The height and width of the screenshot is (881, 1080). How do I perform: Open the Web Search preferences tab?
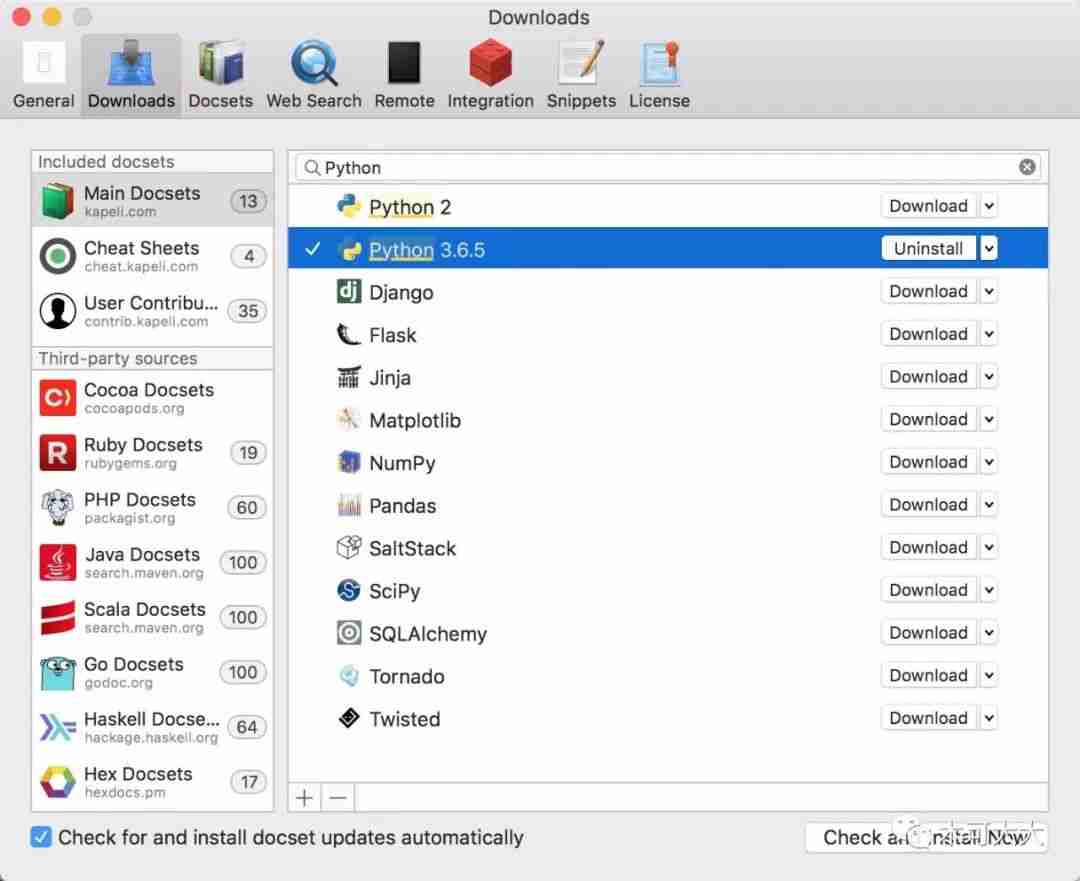click(313, 76)
